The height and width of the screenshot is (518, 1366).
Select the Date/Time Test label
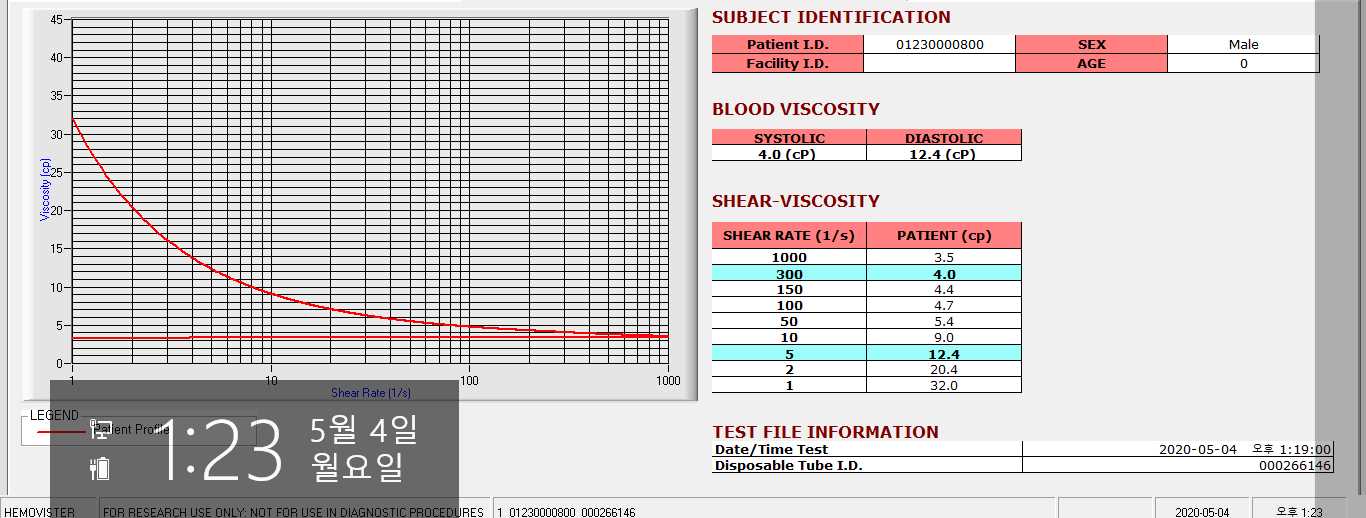pyautogui.click(x=771, y=450)
